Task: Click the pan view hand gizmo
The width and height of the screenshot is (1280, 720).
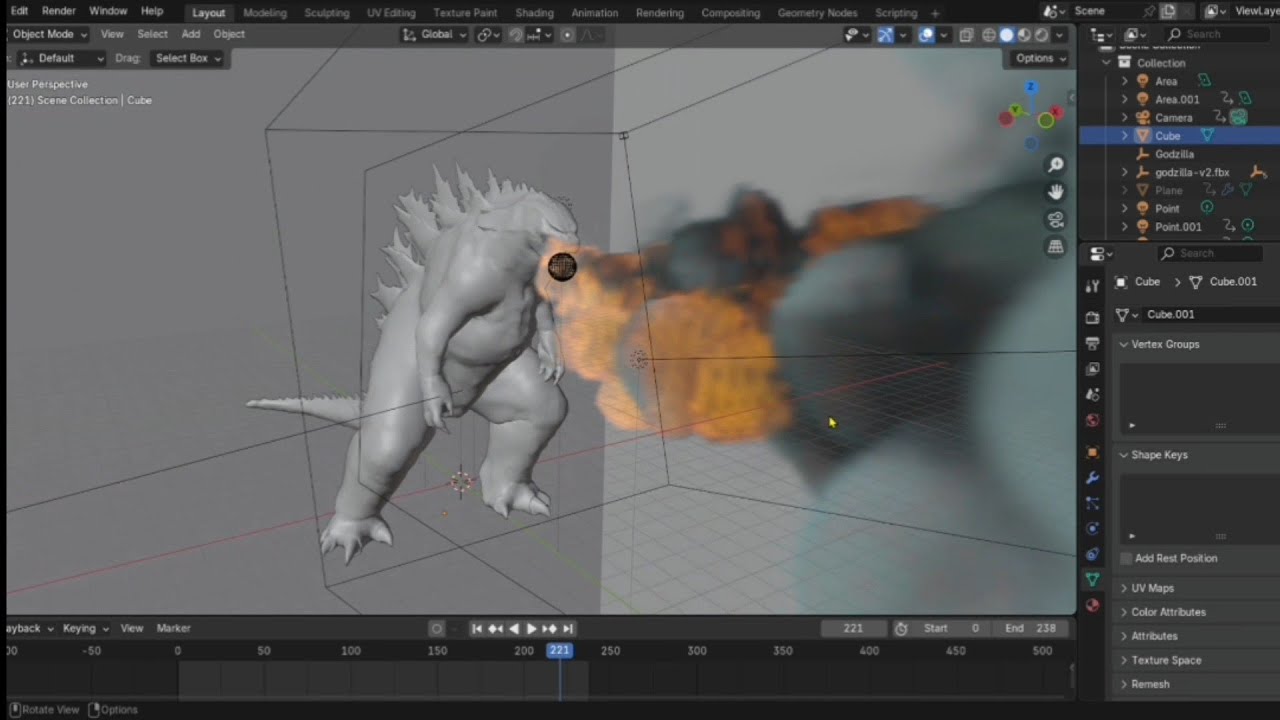Action: click(x=1055, y=192)
